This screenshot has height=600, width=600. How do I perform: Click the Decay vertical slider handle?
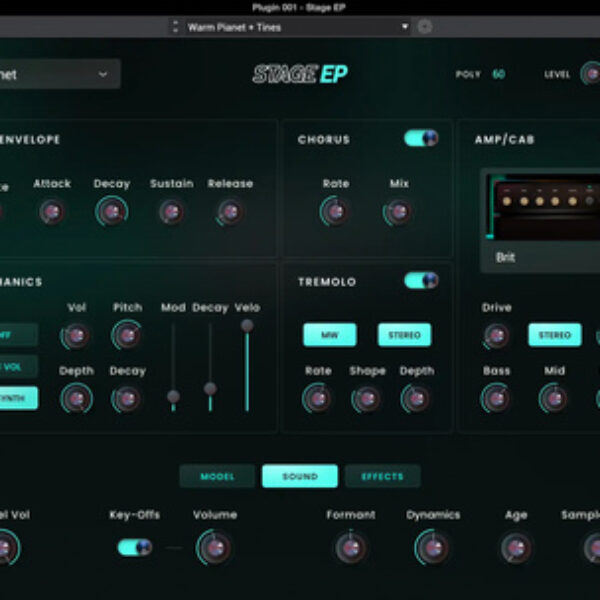pos(210,388)
